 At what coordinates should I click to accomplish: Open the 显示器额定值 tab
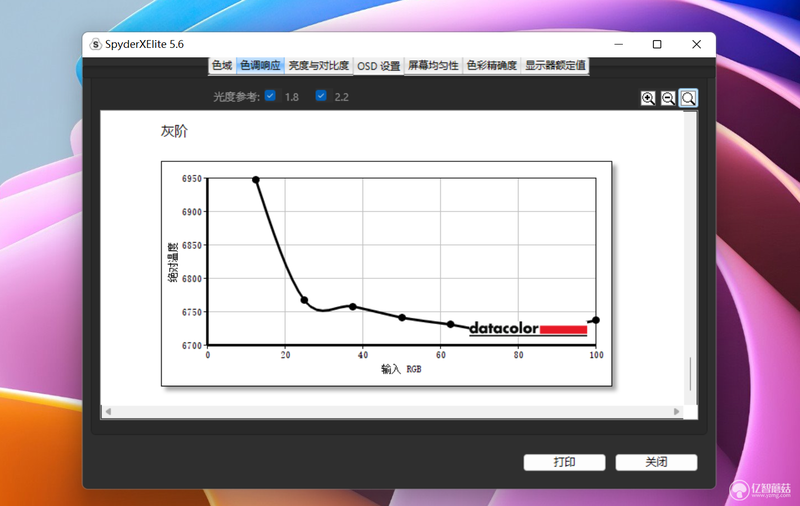click(x=555, y=65)
